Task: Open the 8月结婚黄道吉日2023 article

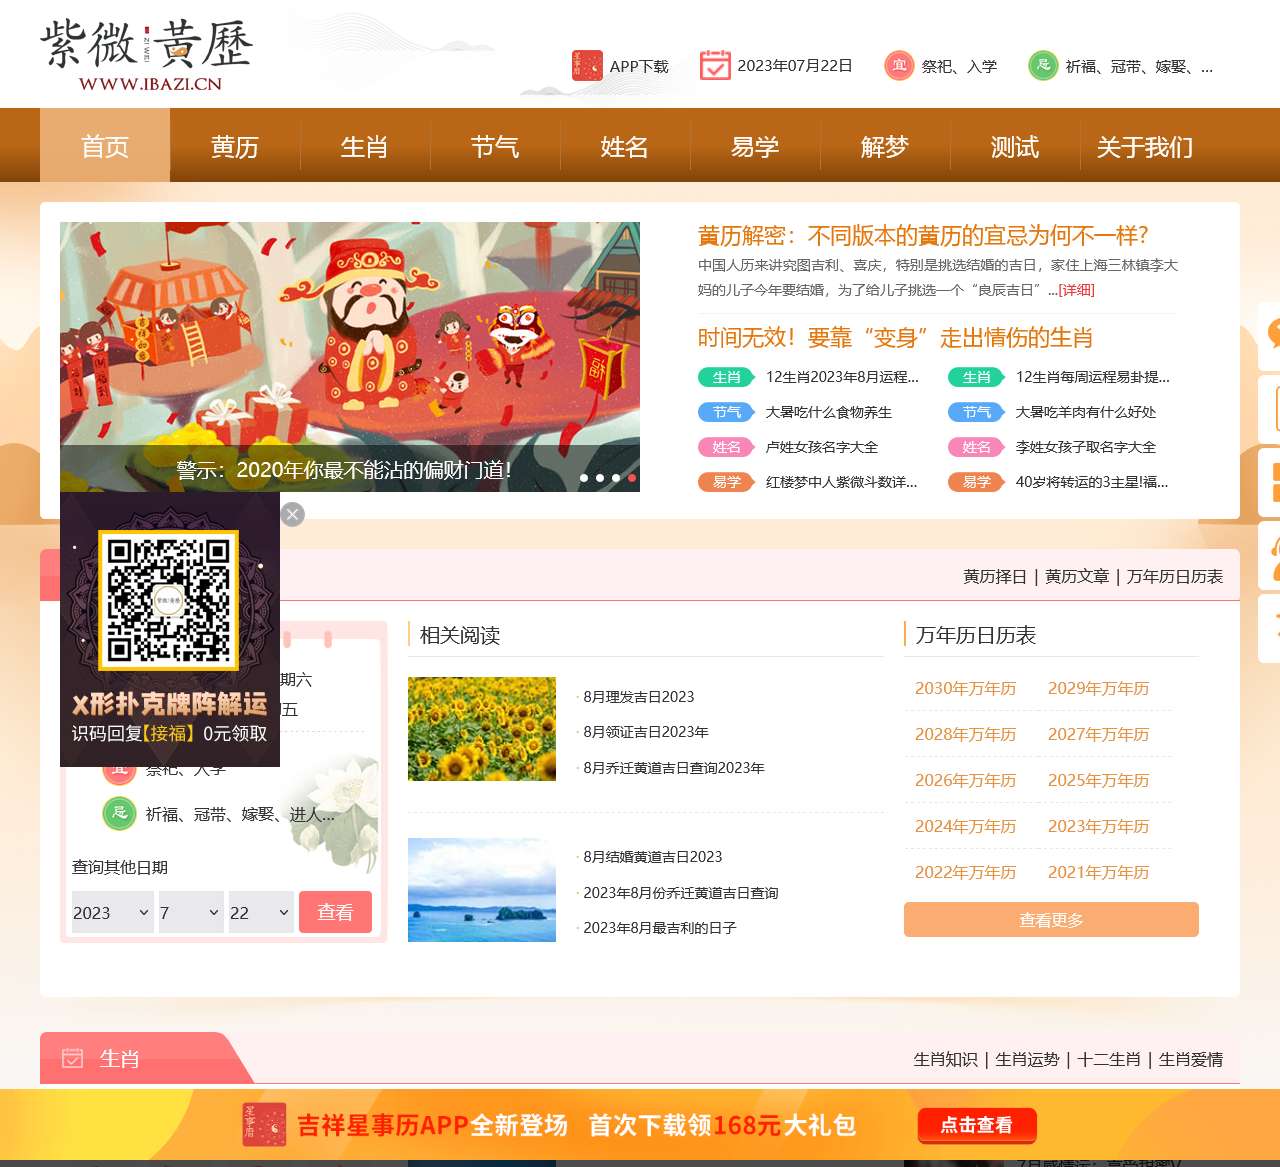Action: pyautogui.click(x=653, y=857)
